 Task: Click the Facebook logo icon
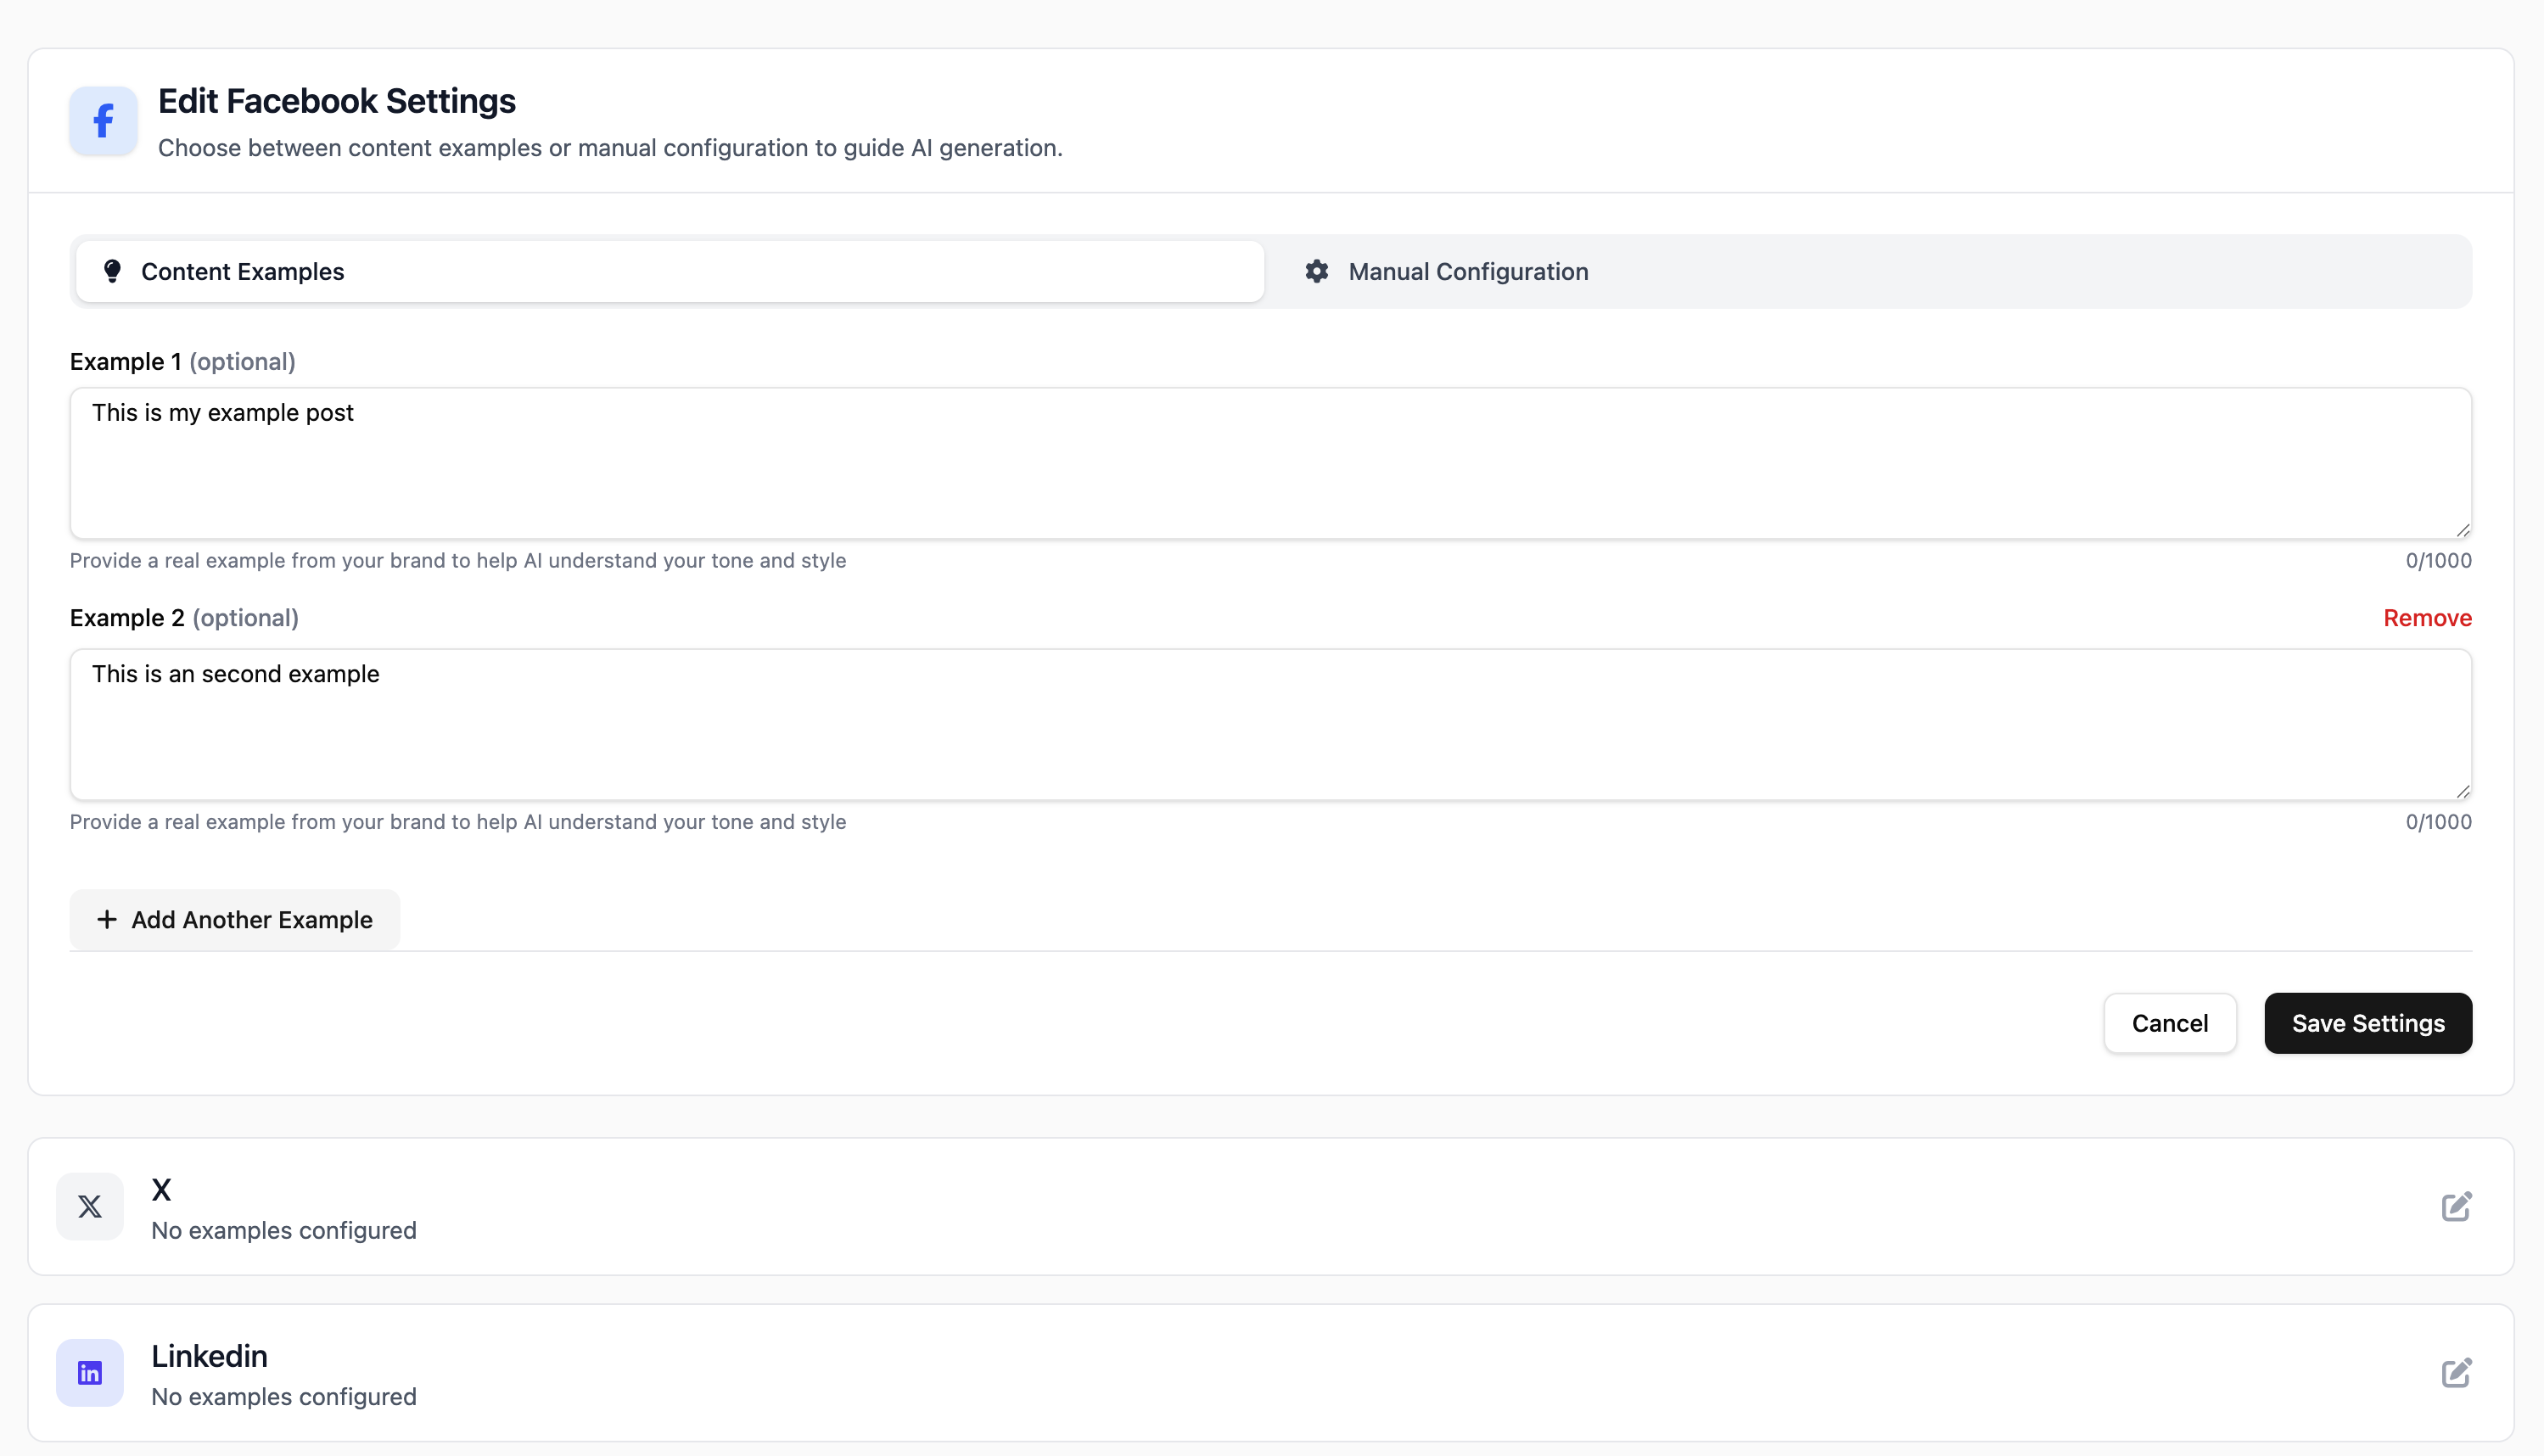tap(103, 121)
